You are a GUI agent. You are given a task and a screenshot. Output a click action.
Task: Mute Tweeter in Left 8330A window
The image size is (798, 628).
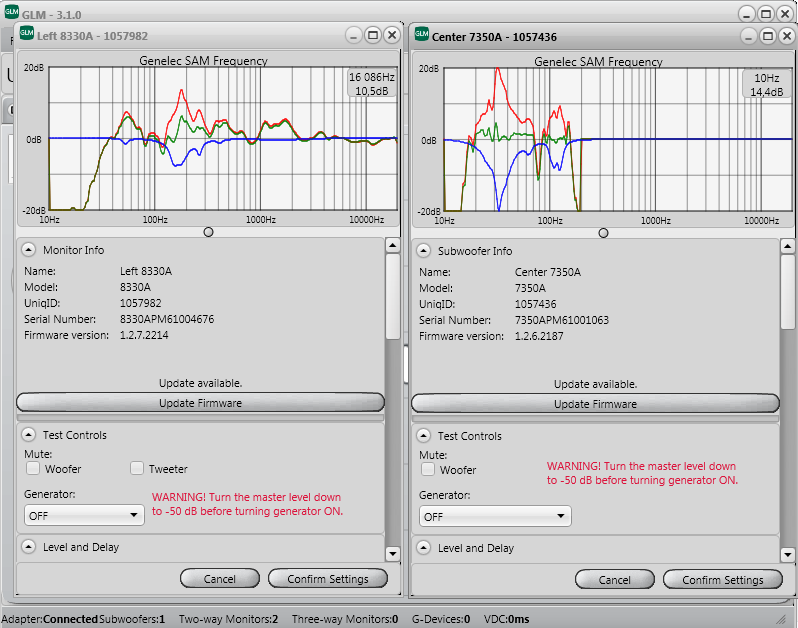137,468
